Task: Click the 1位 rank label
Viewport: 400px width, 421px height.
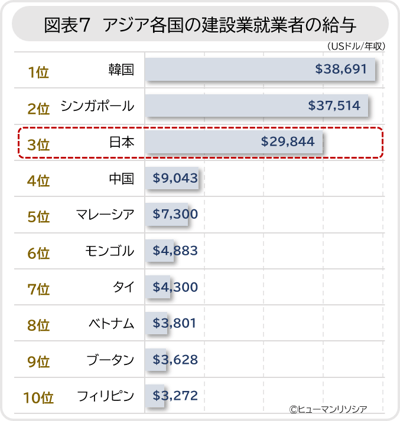Action: tap(39, 72)
